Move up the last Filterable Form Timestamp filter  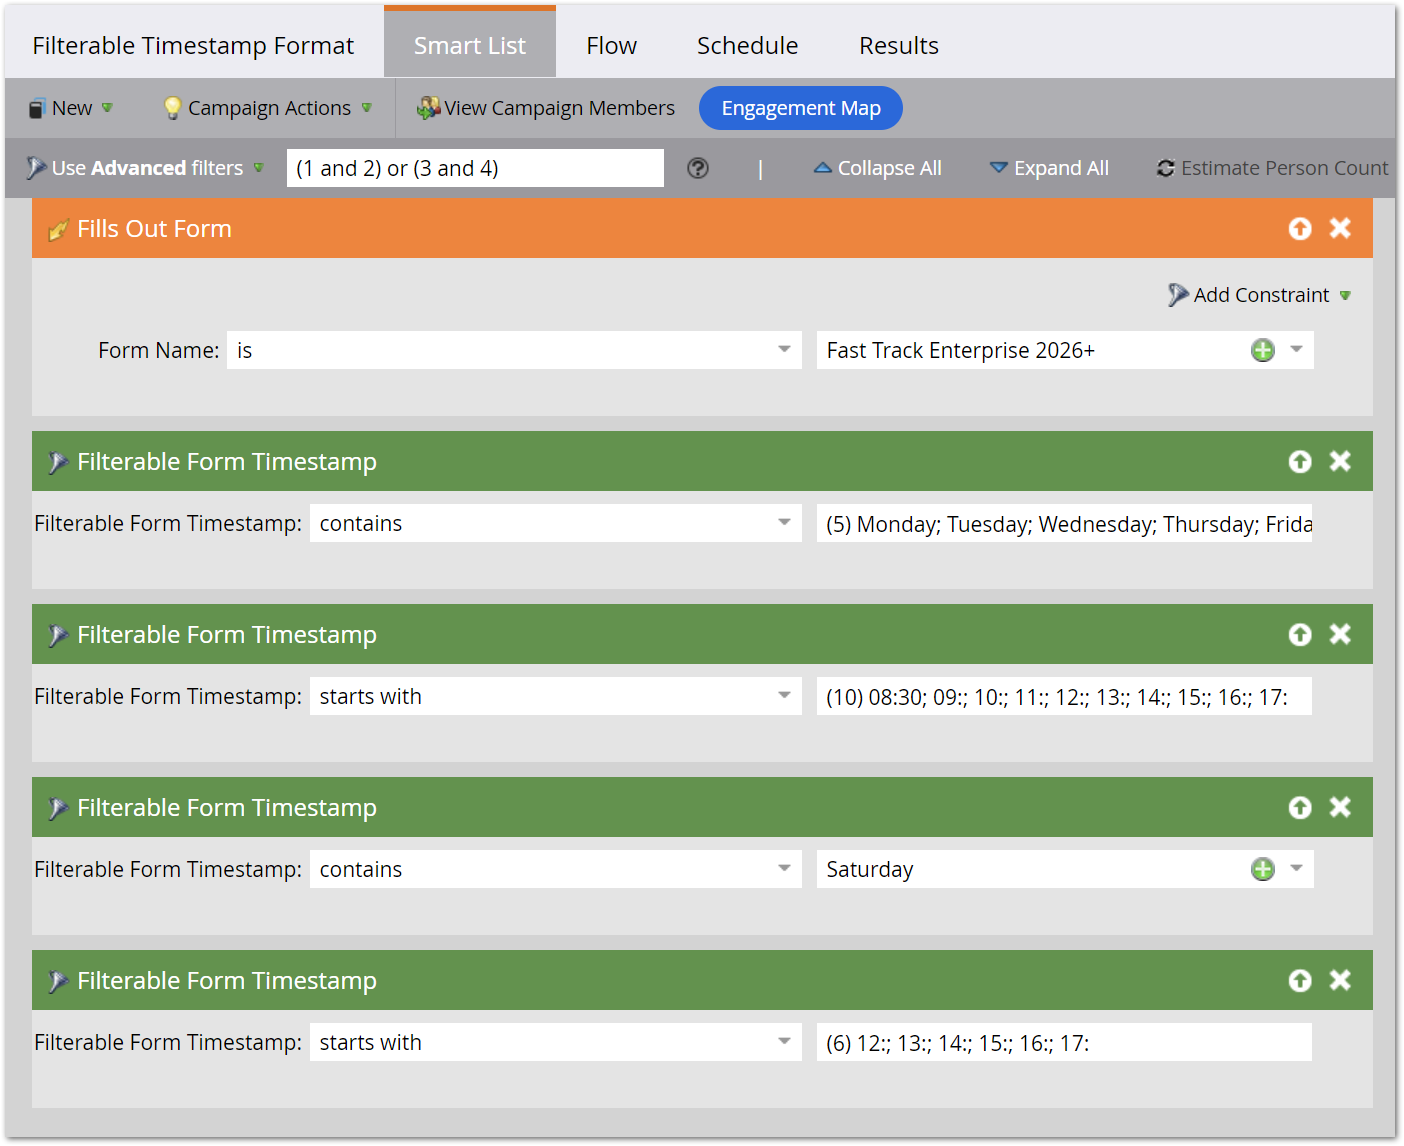(1299, 981)
